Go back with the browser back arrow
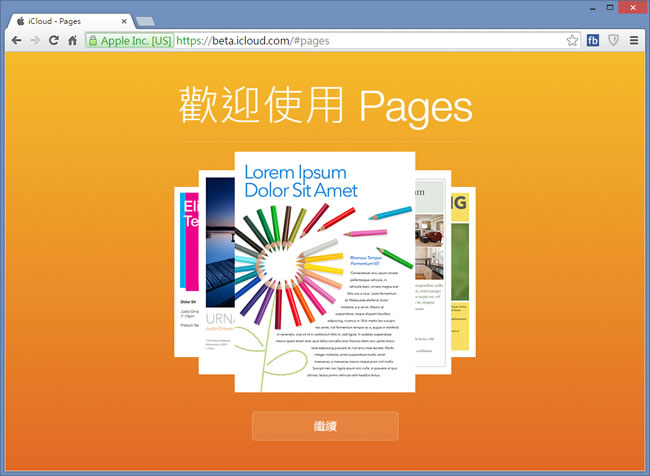 pos(17,40)
